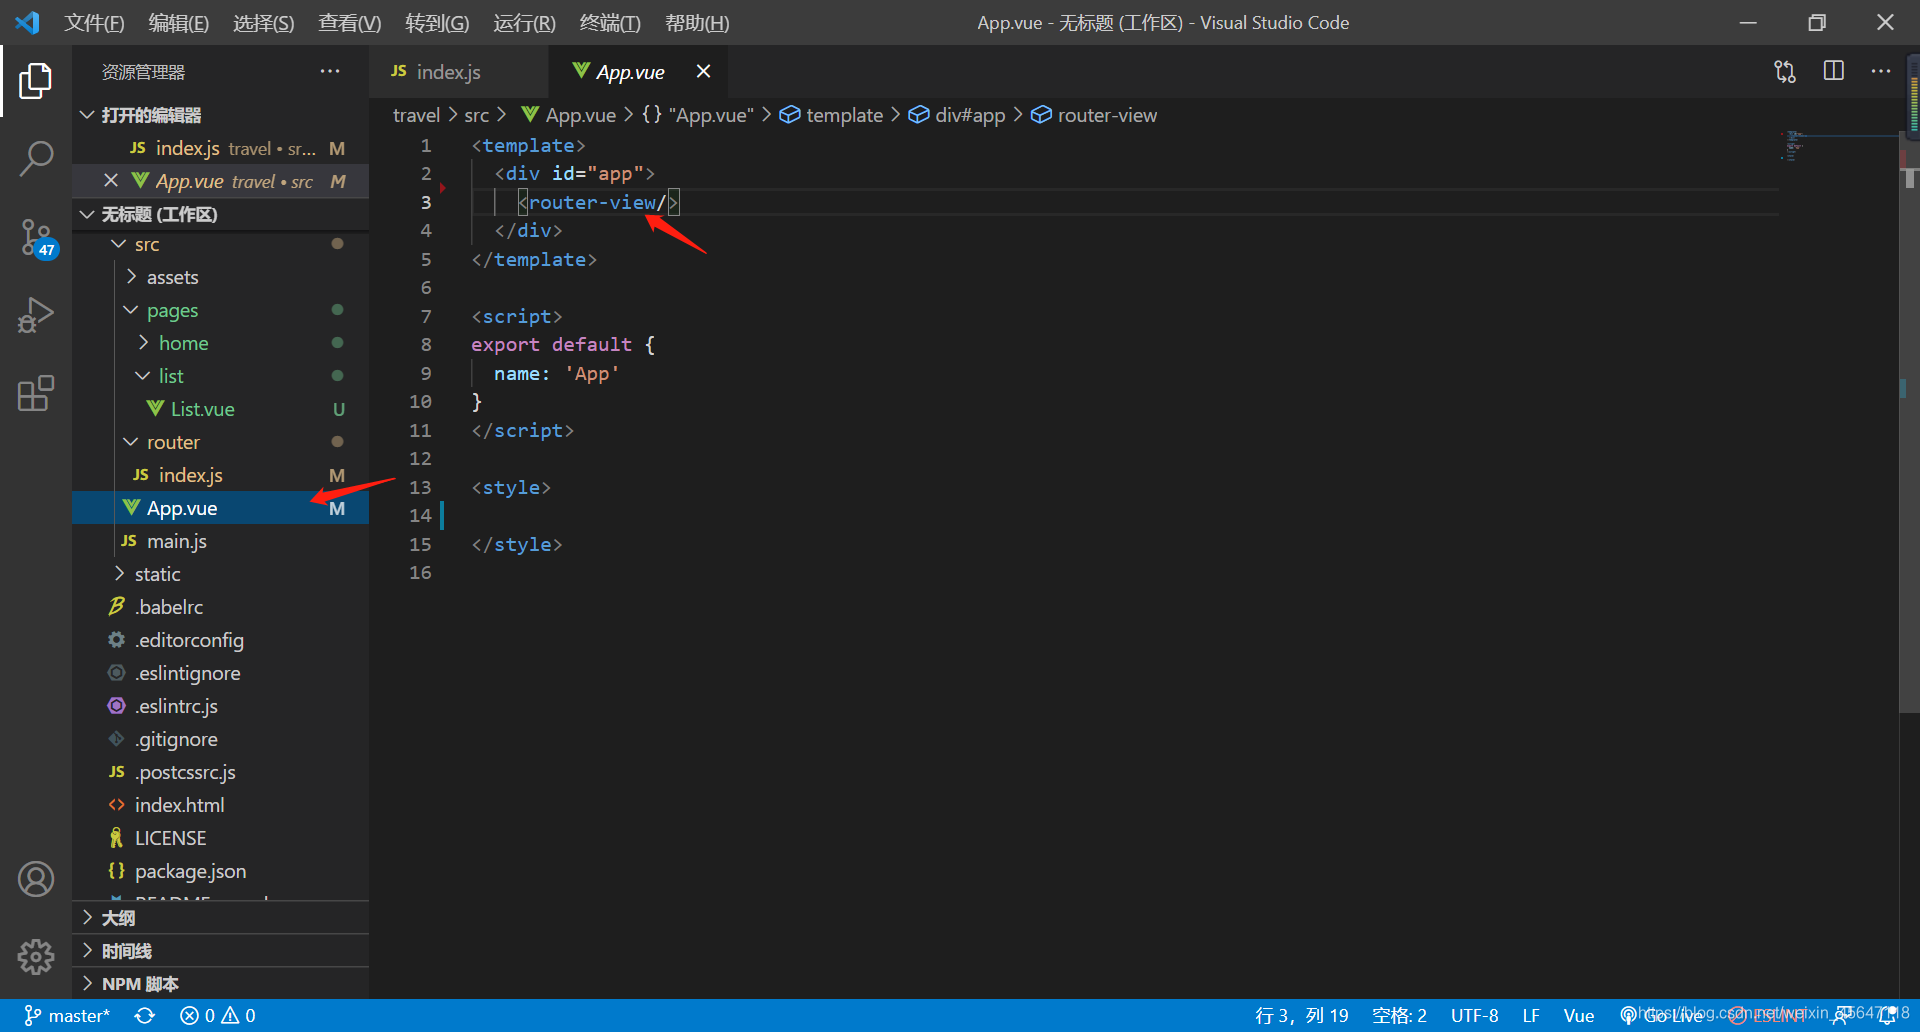Open the Manage gear icon

(x=36, y=957)
